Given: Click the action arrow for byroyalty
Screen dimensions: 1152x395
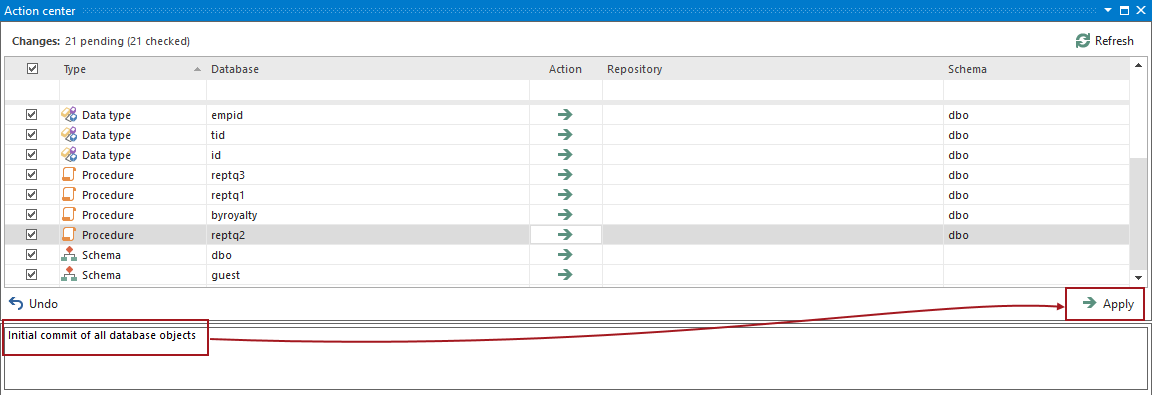Looking at the screenshot, I should point(565,215).
